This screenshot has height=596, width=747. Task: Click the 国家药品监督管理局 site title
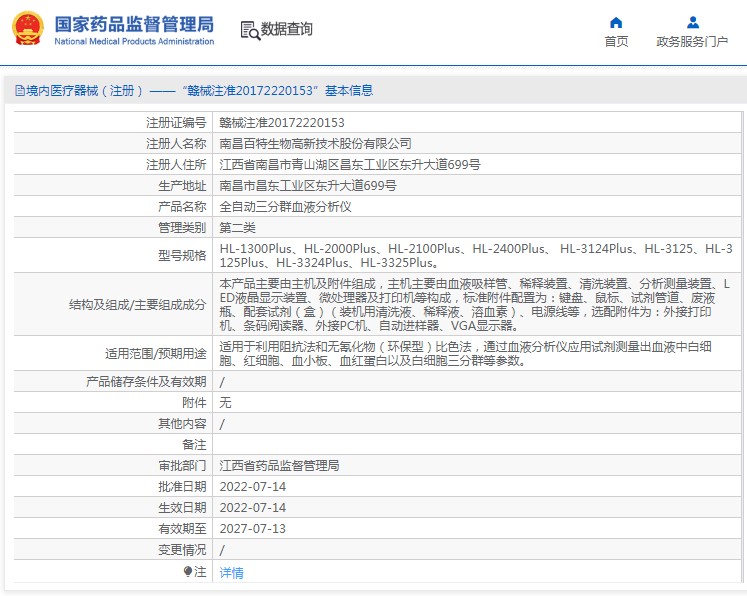coord(134,24)
